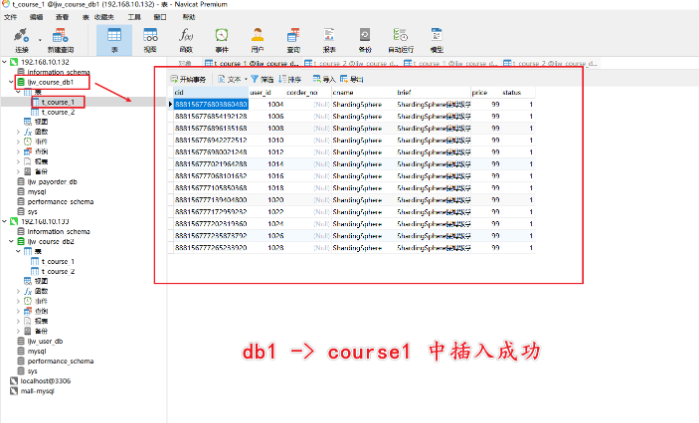Collapse 表 folder under ljw_course_db1

(18, 92)
